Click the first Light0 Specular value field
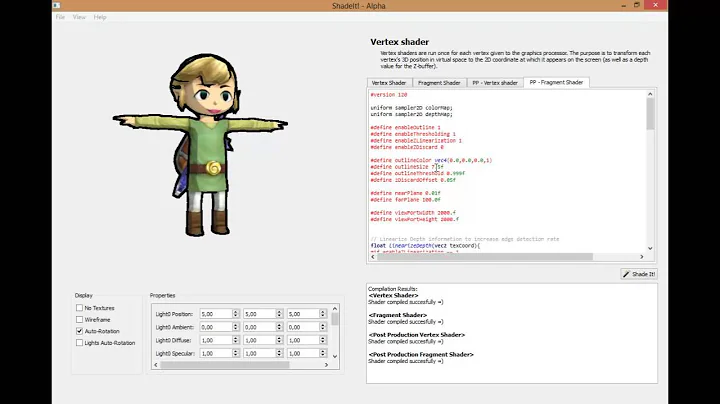Viewport: 720px width, 404px height. [x=215, y=353]
